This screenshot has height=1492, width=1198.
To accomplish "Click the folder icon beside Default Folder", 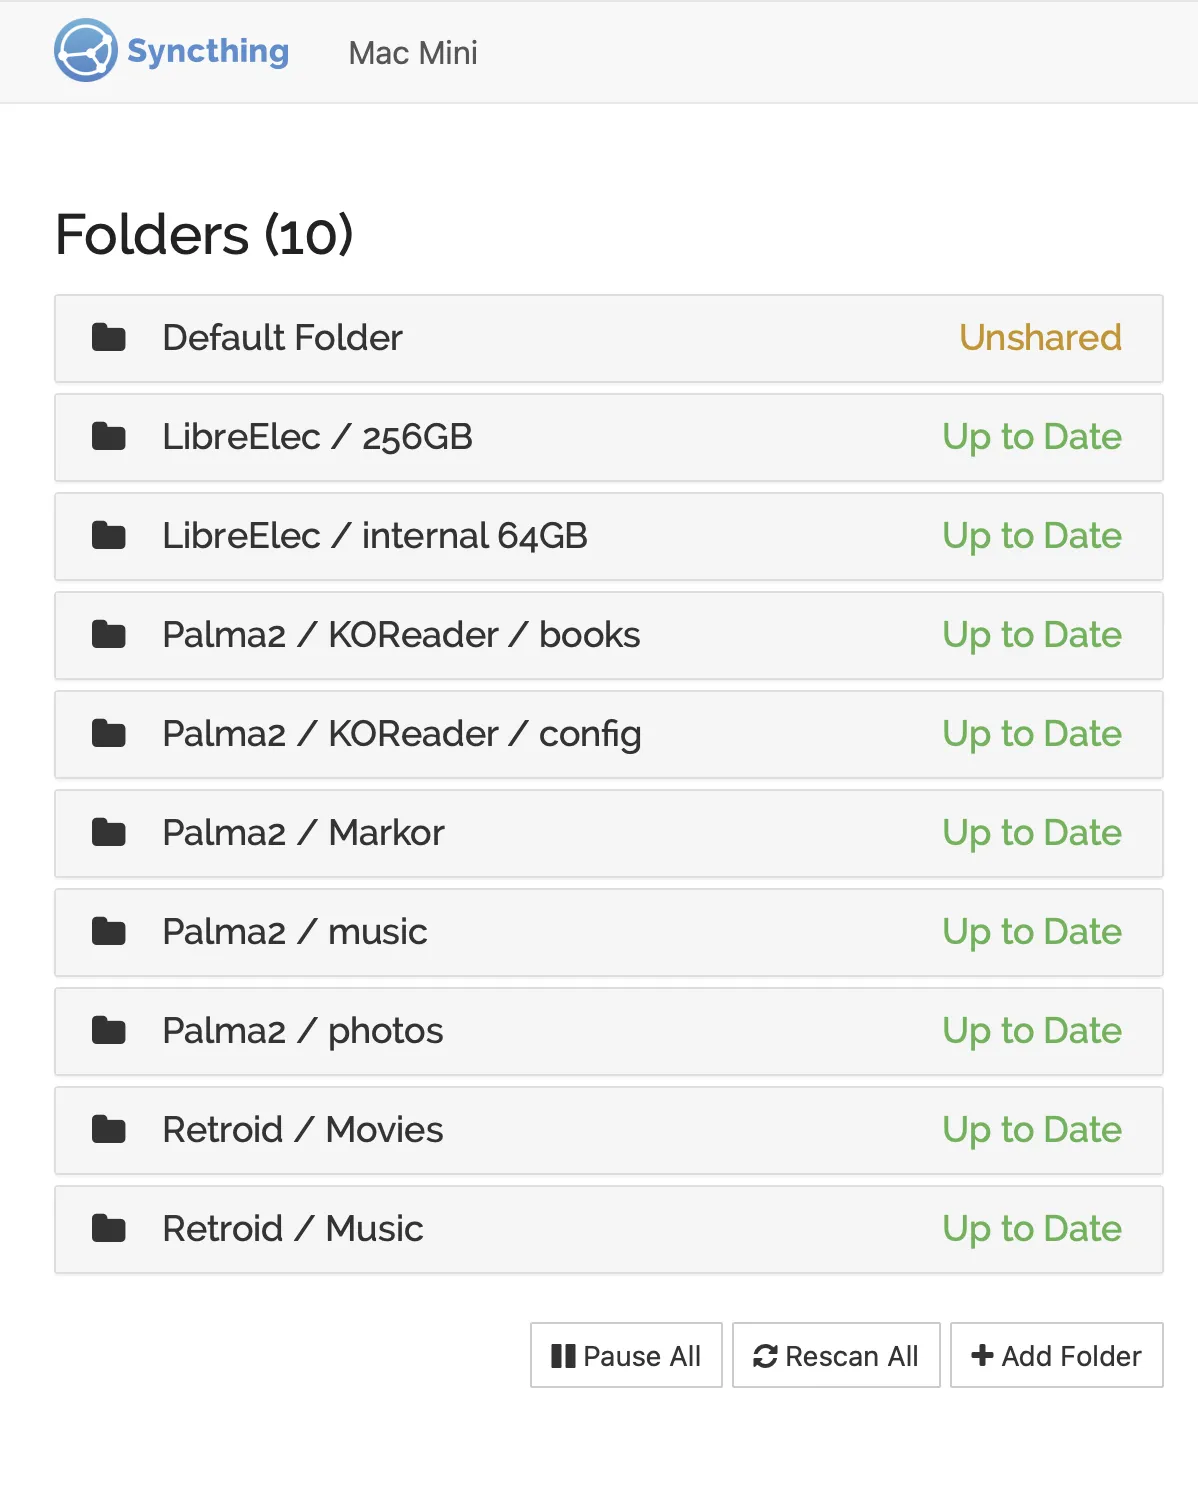I will tap(108, 338).
